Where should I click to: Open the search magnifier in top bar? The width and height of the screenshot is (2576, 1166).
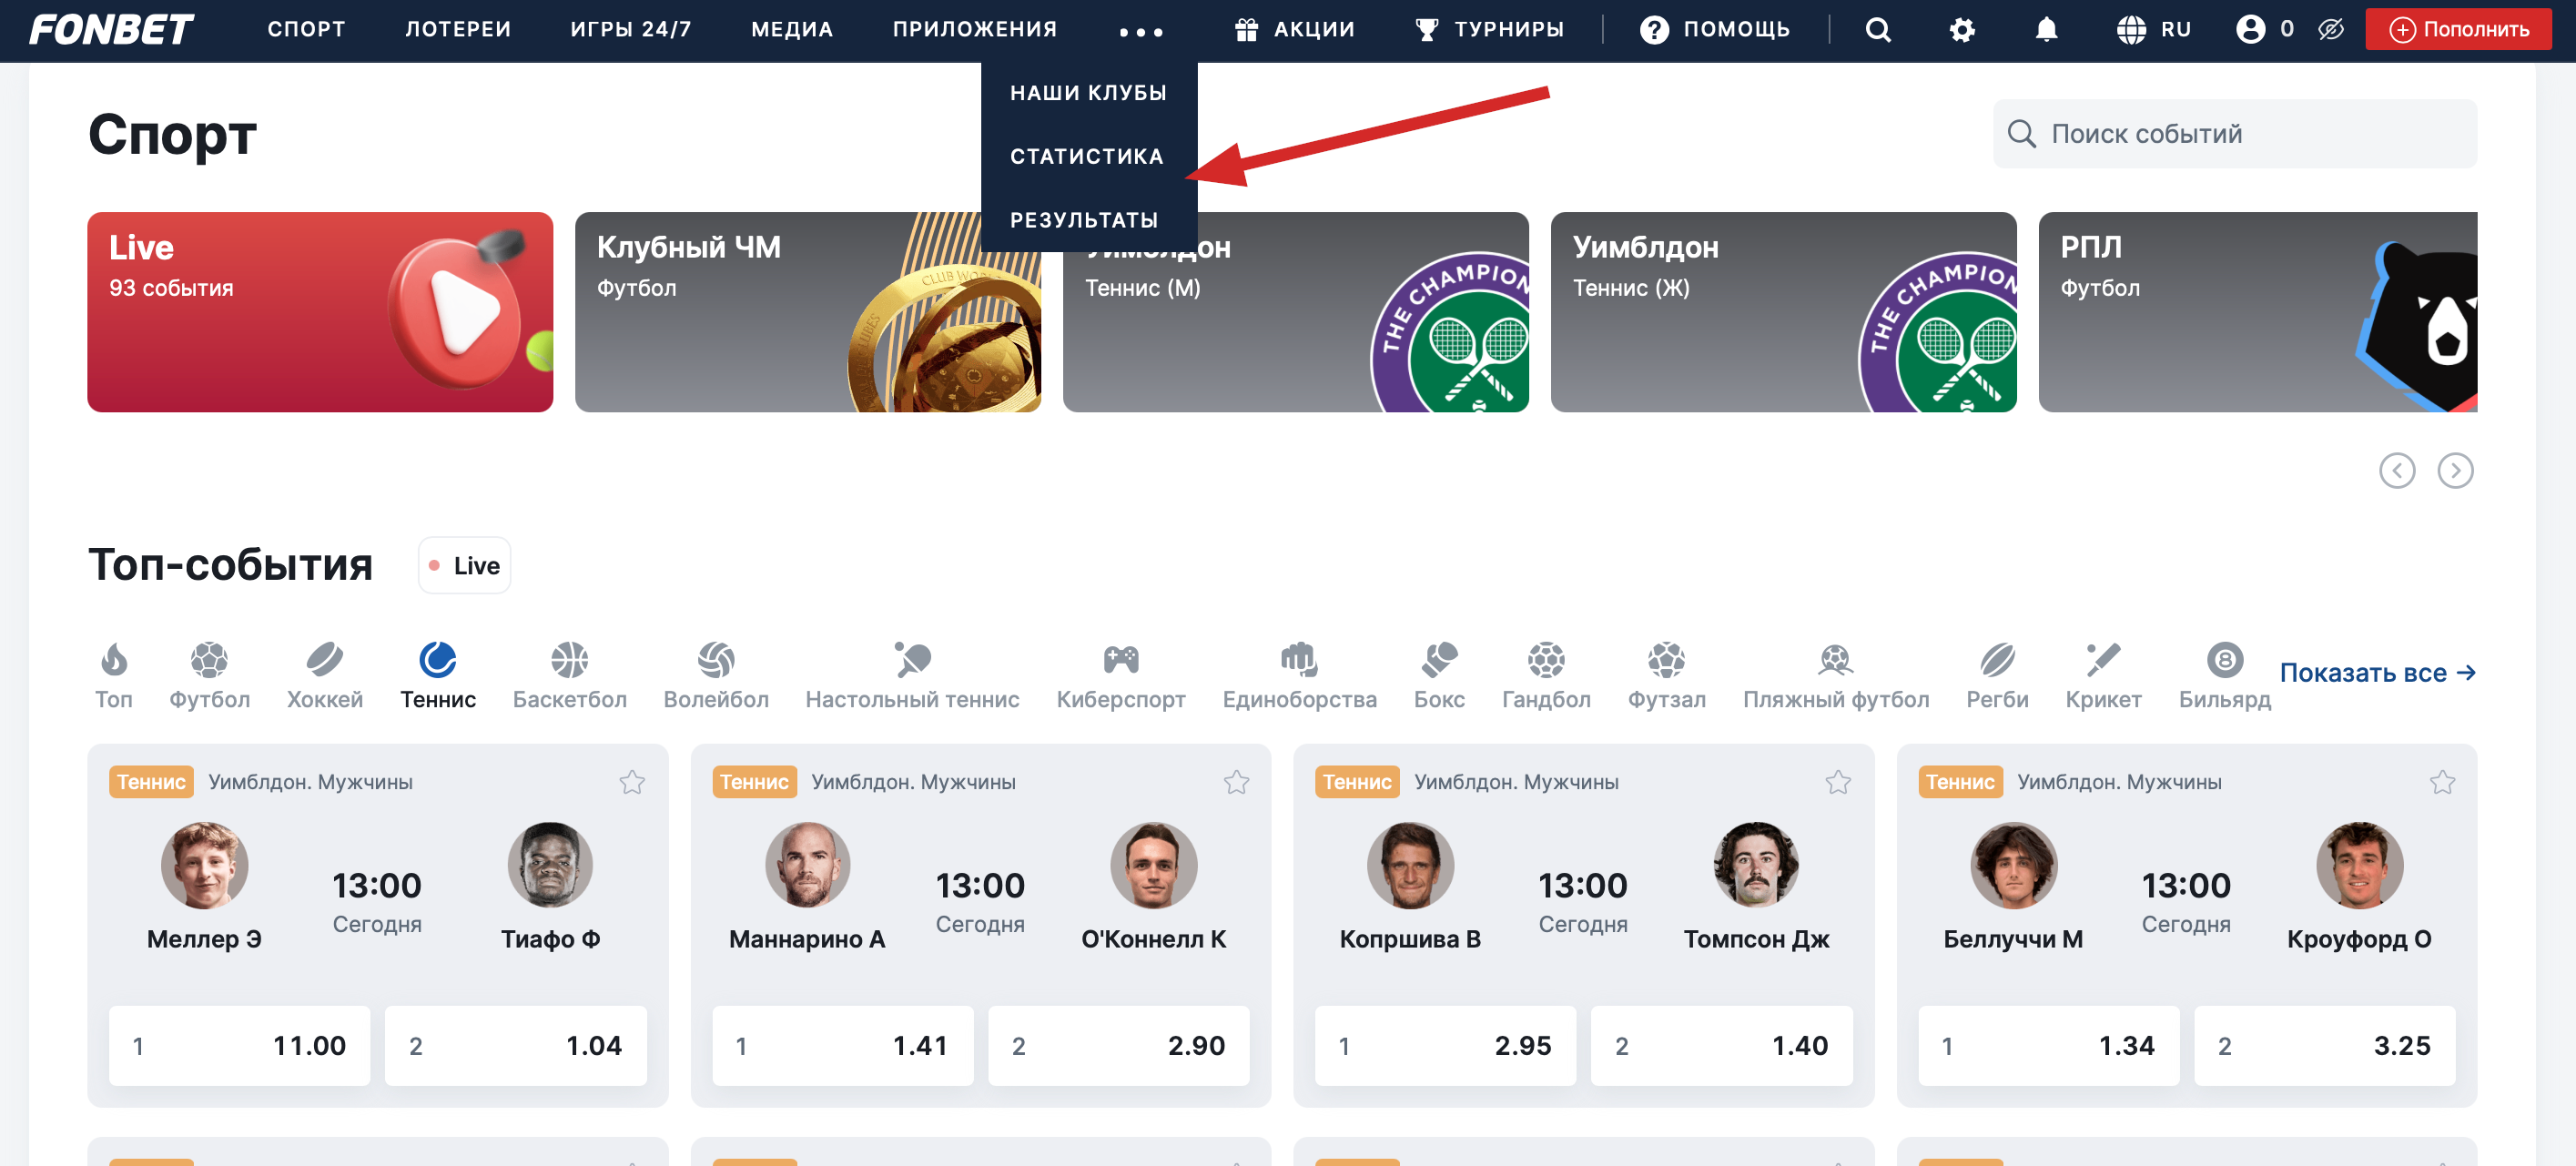(x=1877, y=30)
